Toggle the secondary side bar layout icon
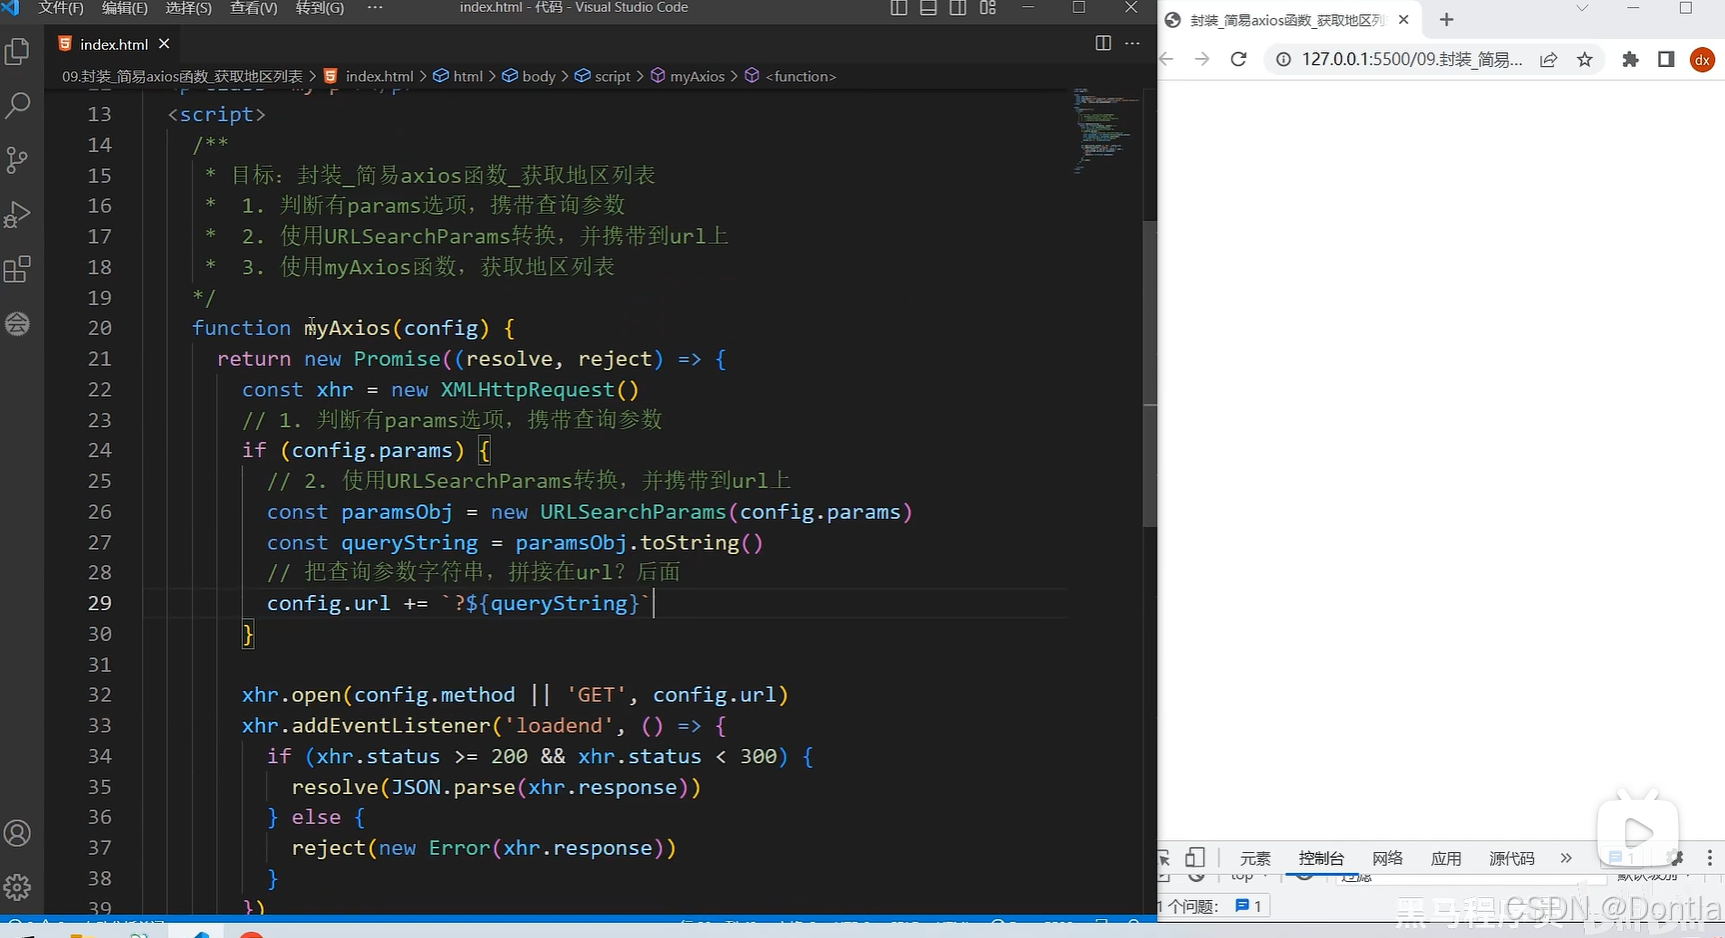Image resolution: width=1725 pixels, height=938 pixels. (x=958, y=7)
